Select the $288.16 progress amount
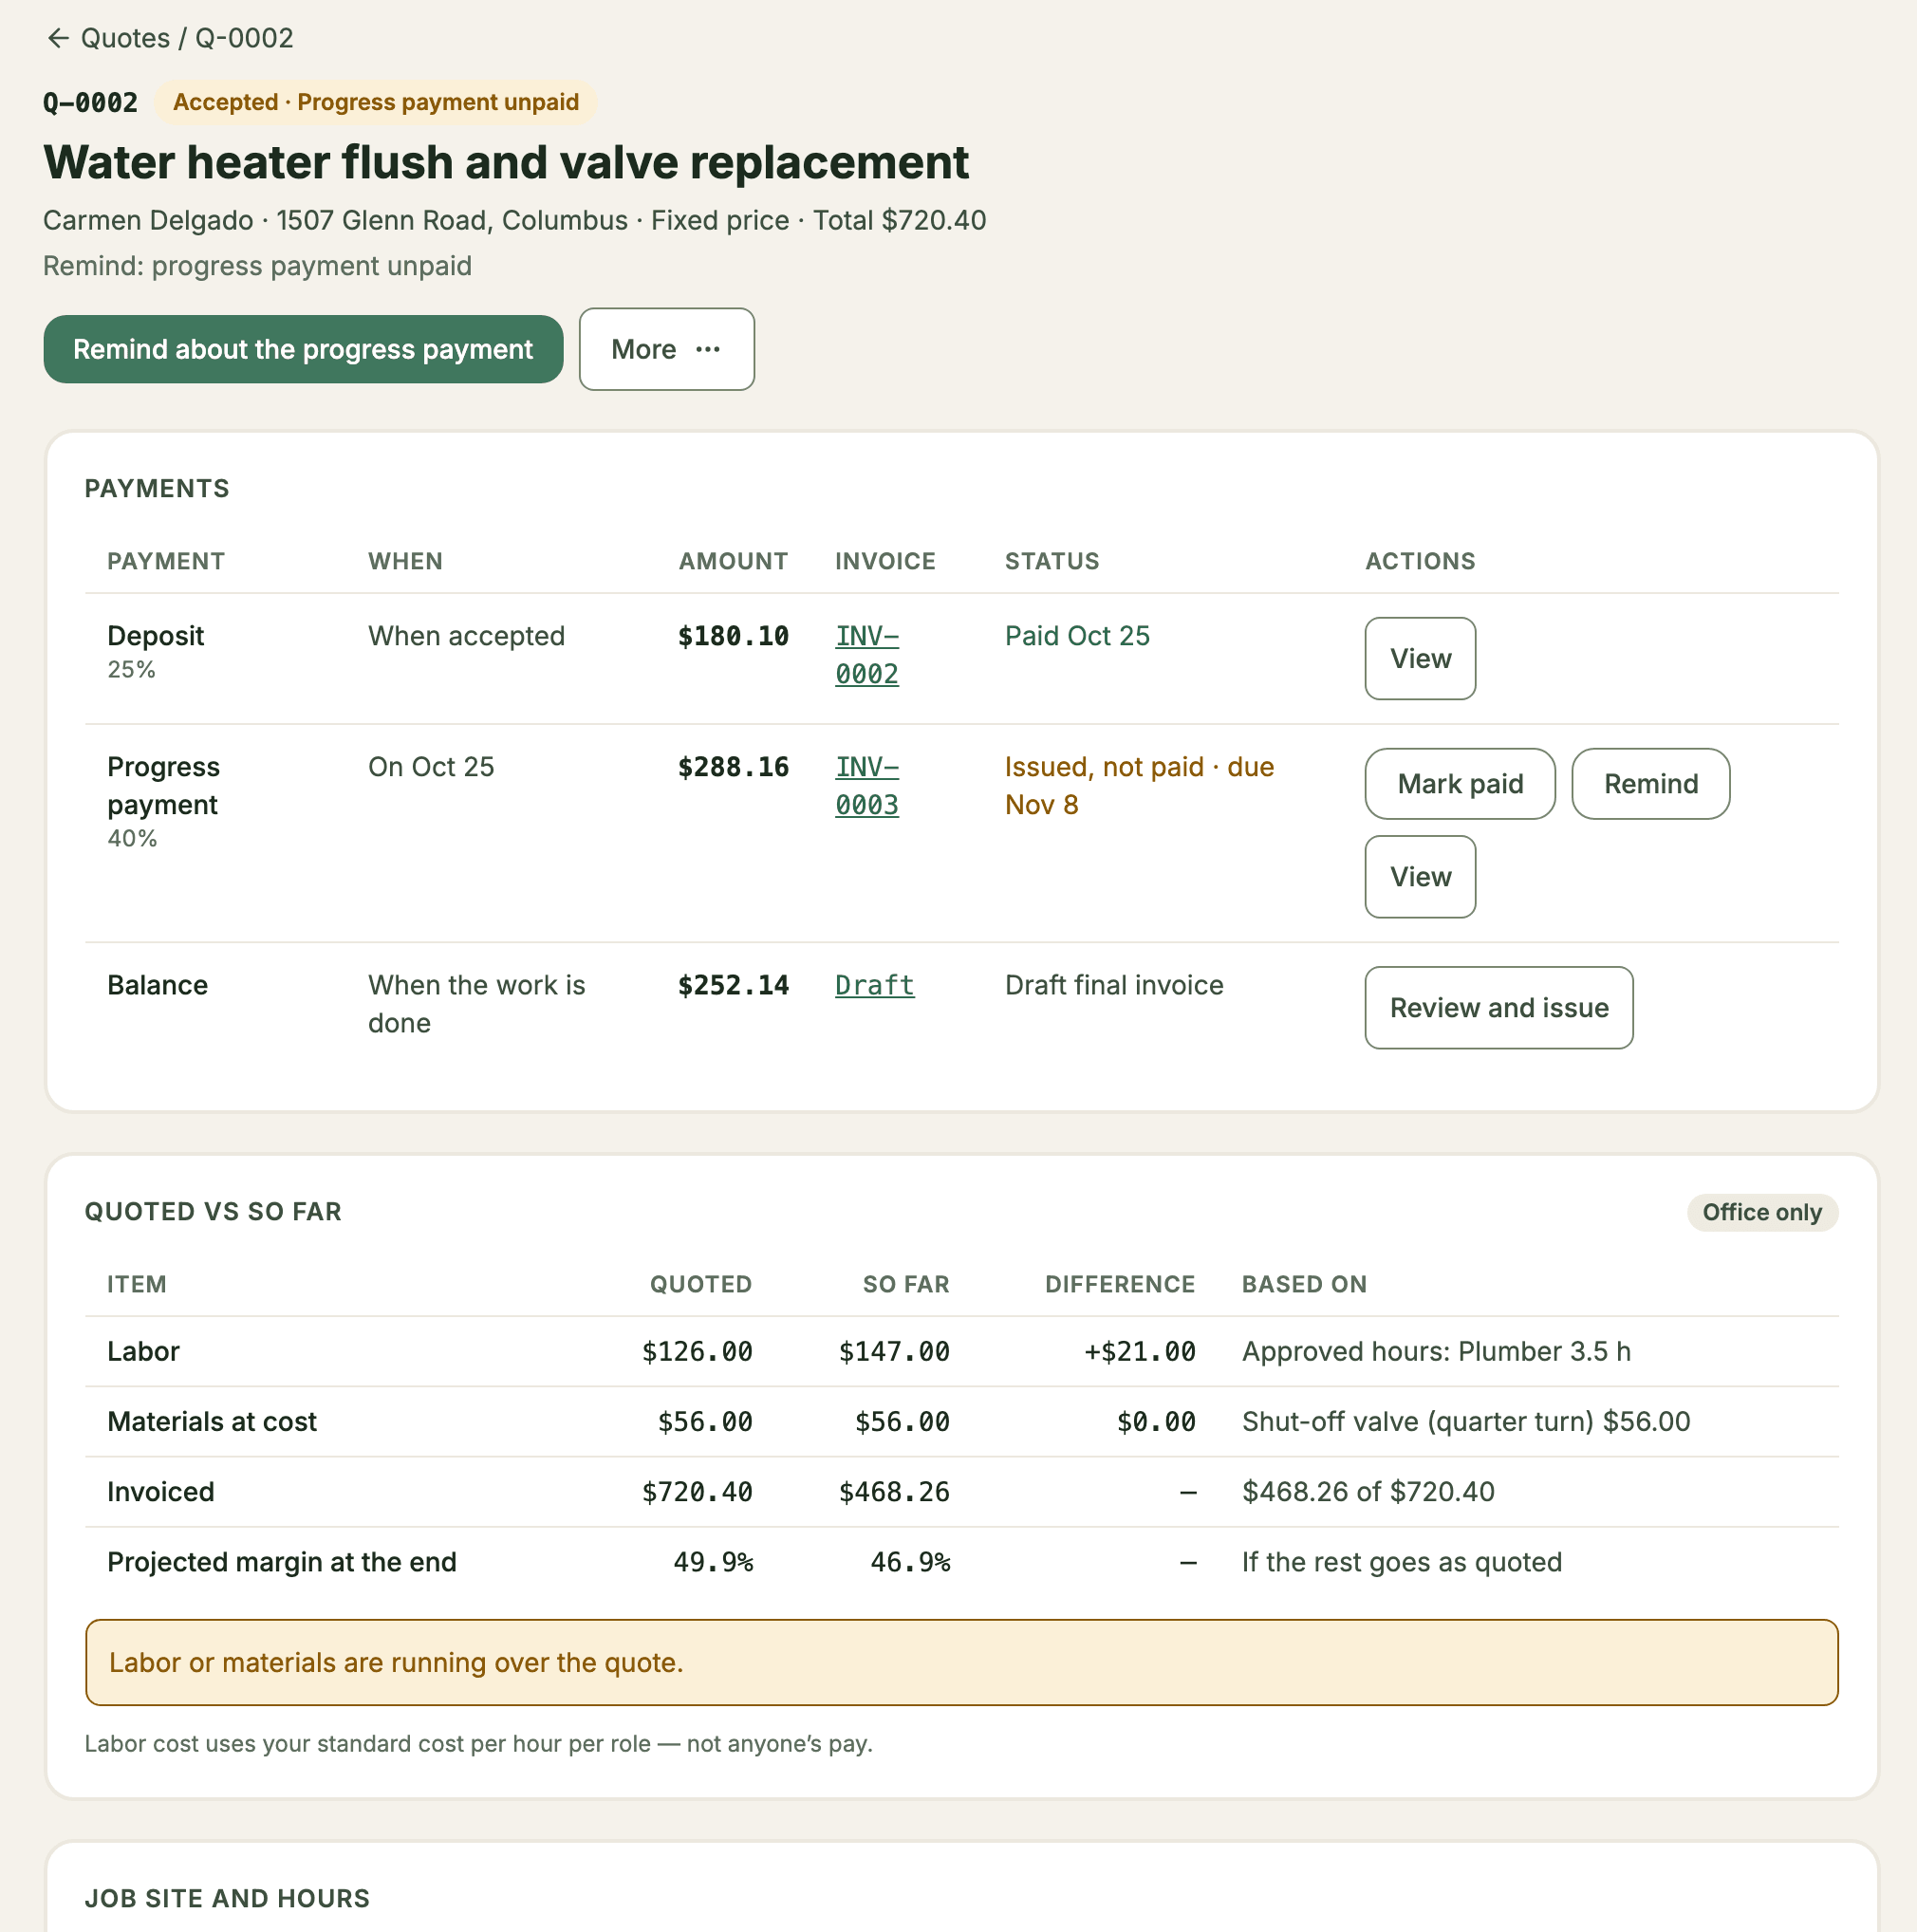The image size is (1917, 1932). coord(733,767)
